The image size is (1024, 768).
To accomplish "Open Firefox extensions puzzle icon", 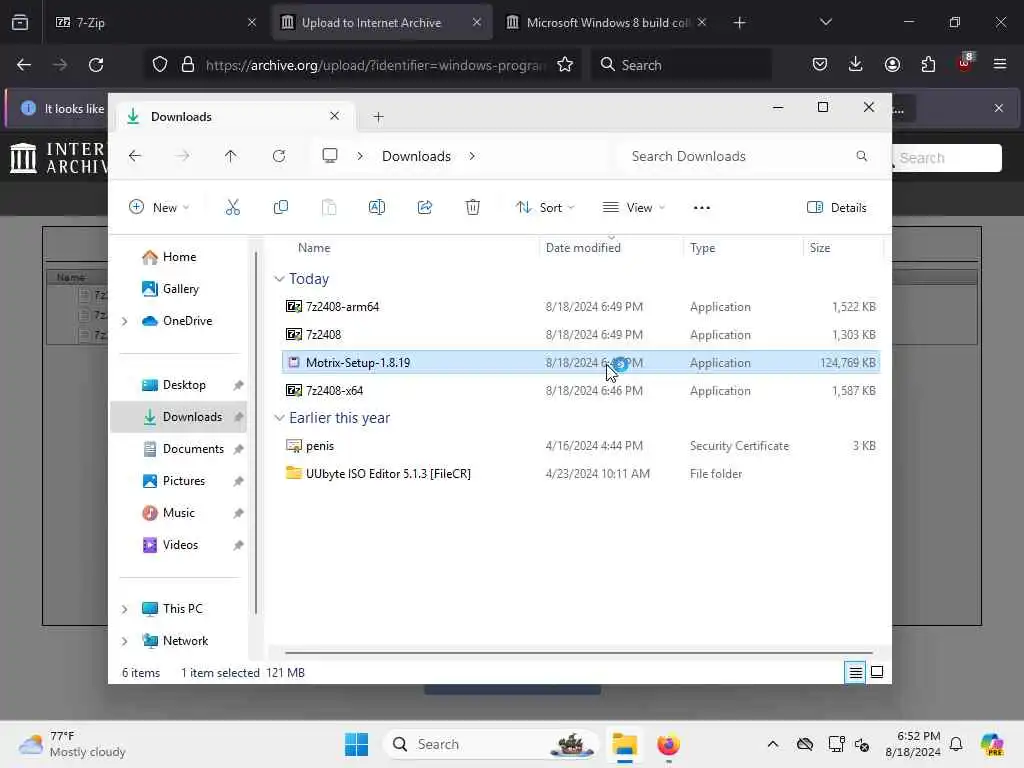I will (928, 65).
